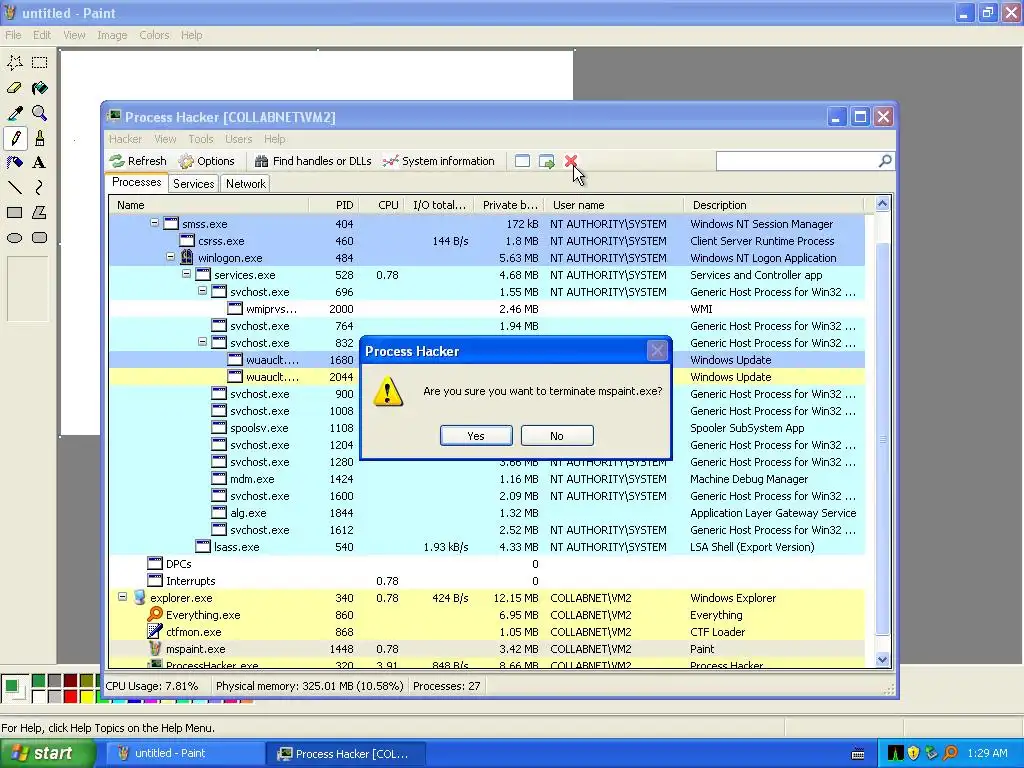Screen dimensions: 1024x768
Task: Sort by the Name column header
Action: click(x=209, y=205)
